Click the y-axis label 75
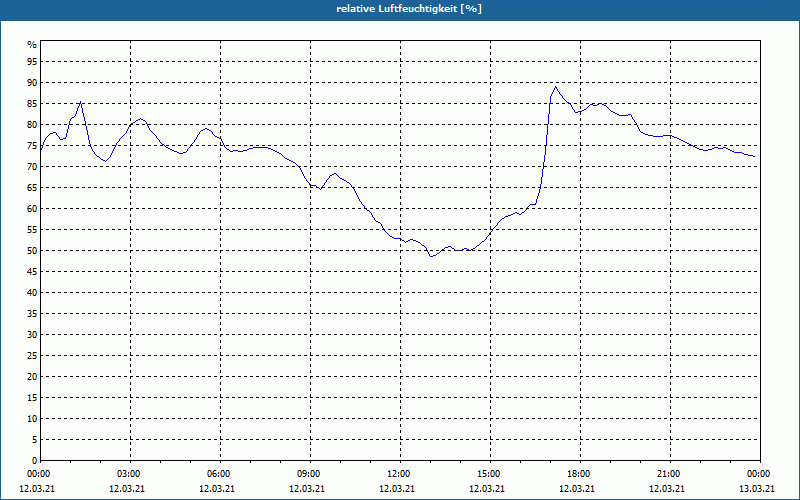The width and height of the screenshot is (800, 500). pos(32,145)
